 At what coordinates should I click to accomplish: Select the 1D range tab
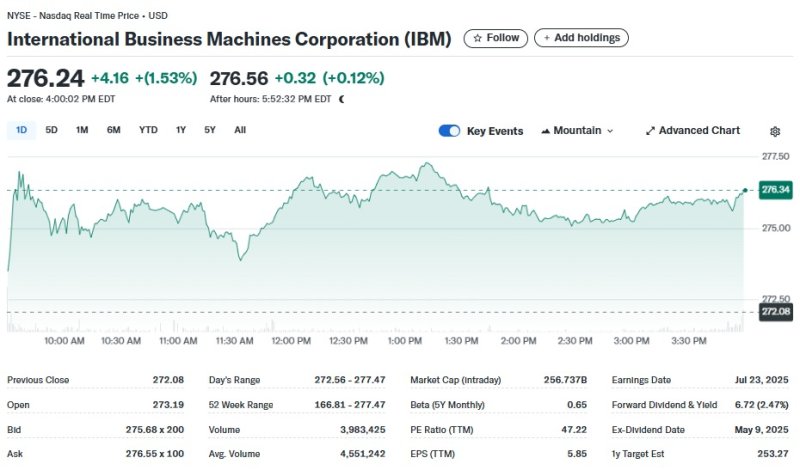tap(21, 130)
